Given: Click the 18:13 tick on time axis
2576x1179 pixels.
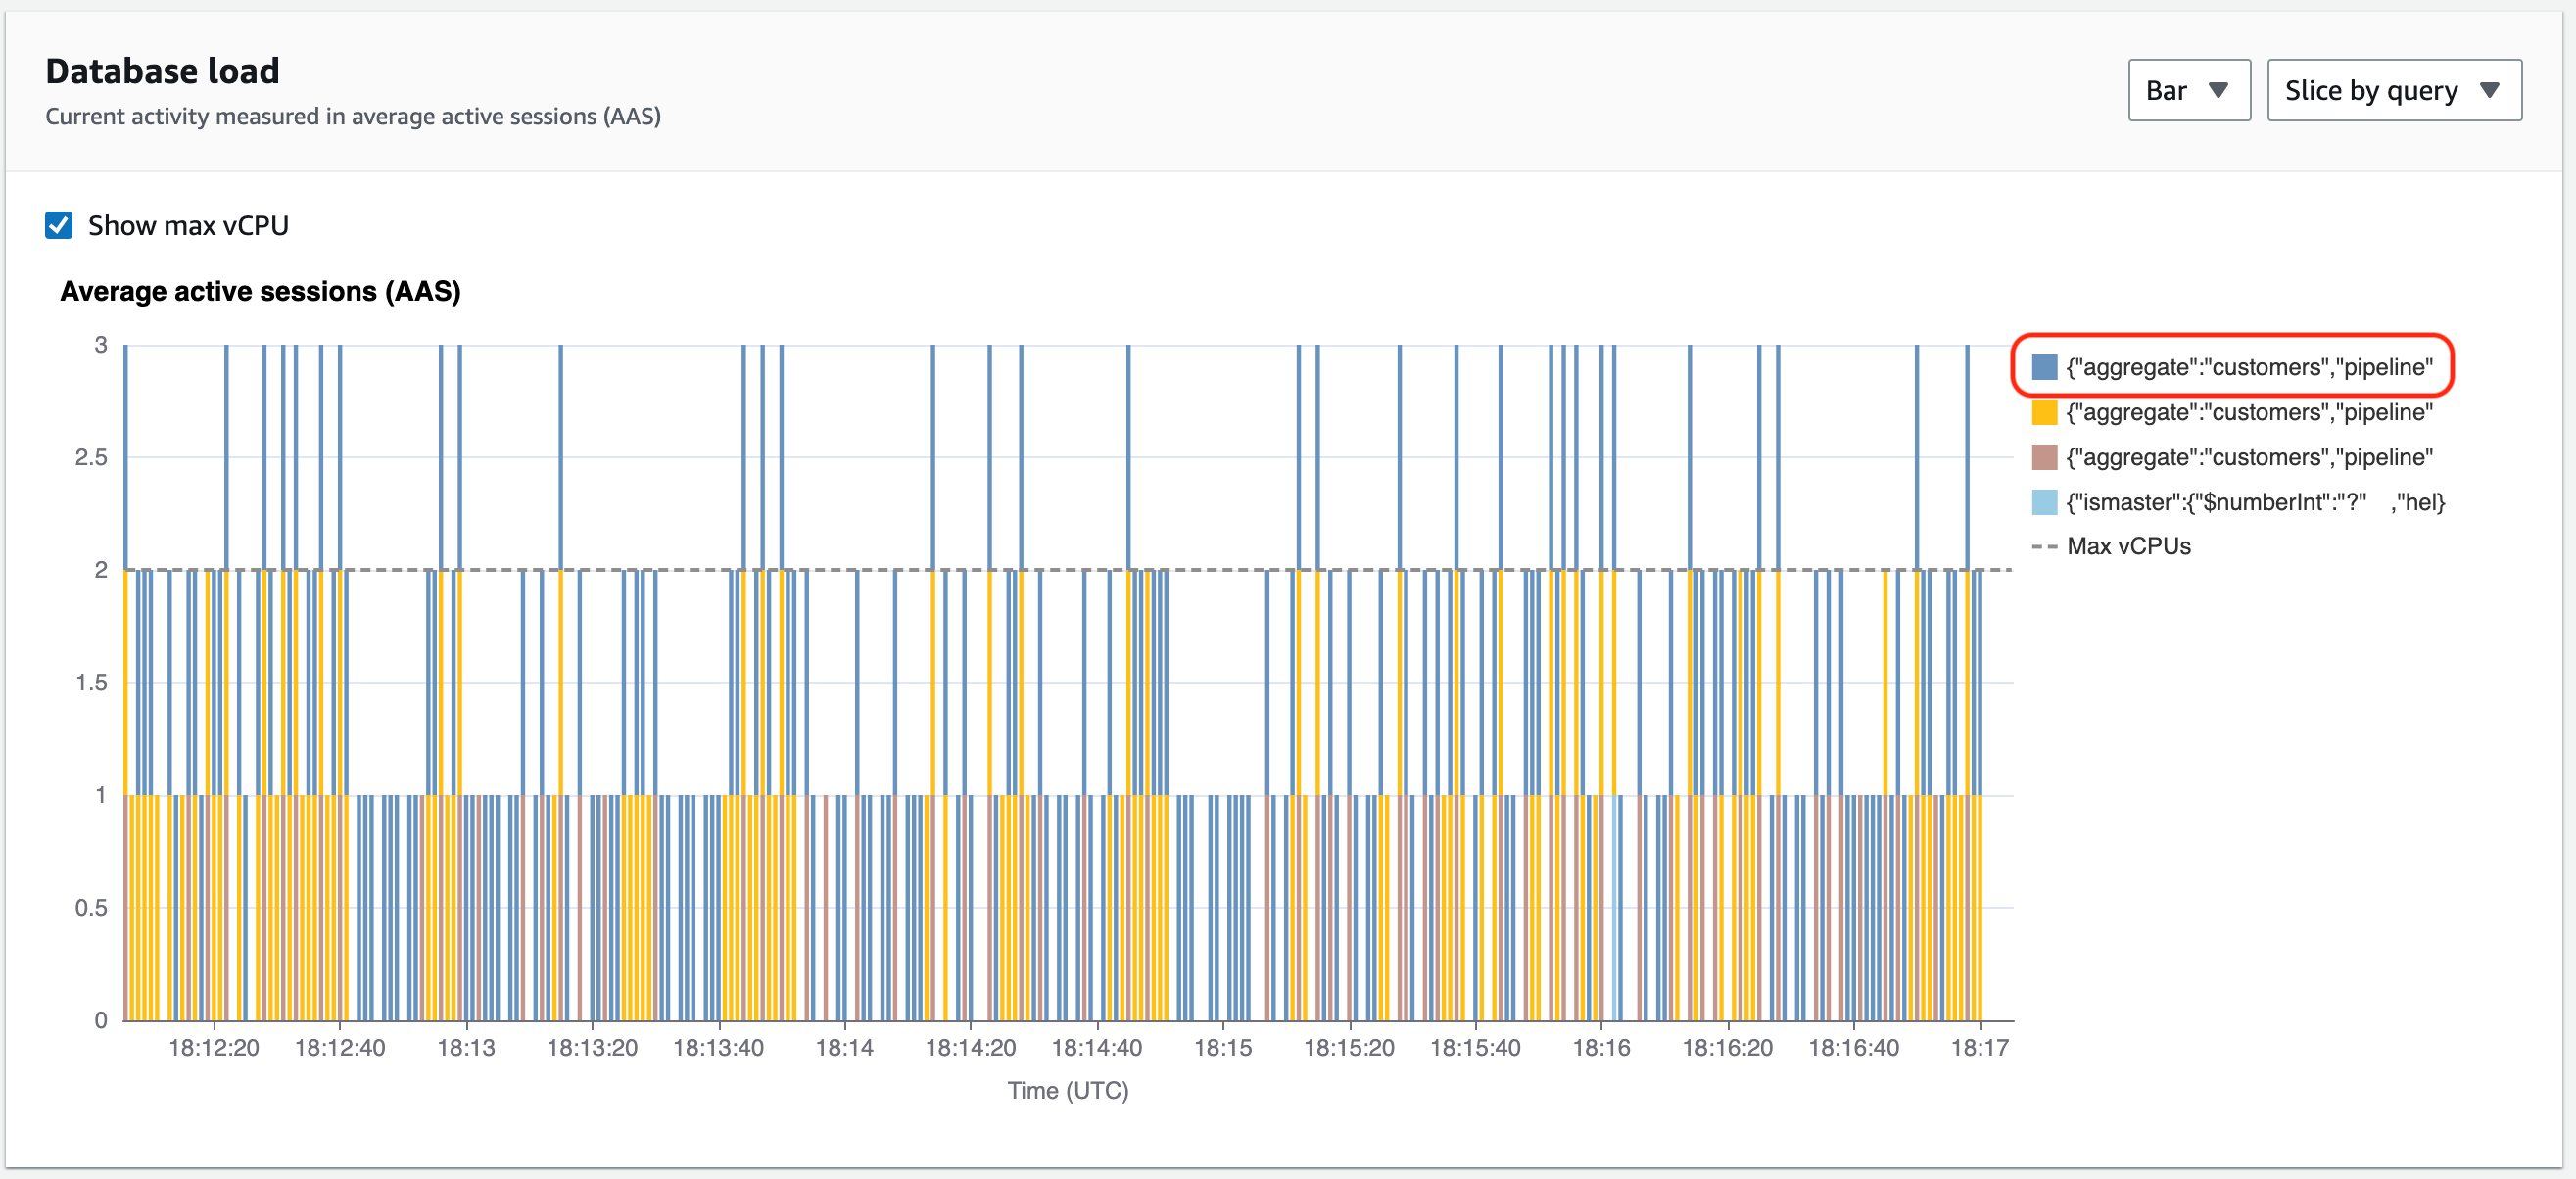Looking at the screenshot, I should pyautogui.click(x=466, y=1047).
